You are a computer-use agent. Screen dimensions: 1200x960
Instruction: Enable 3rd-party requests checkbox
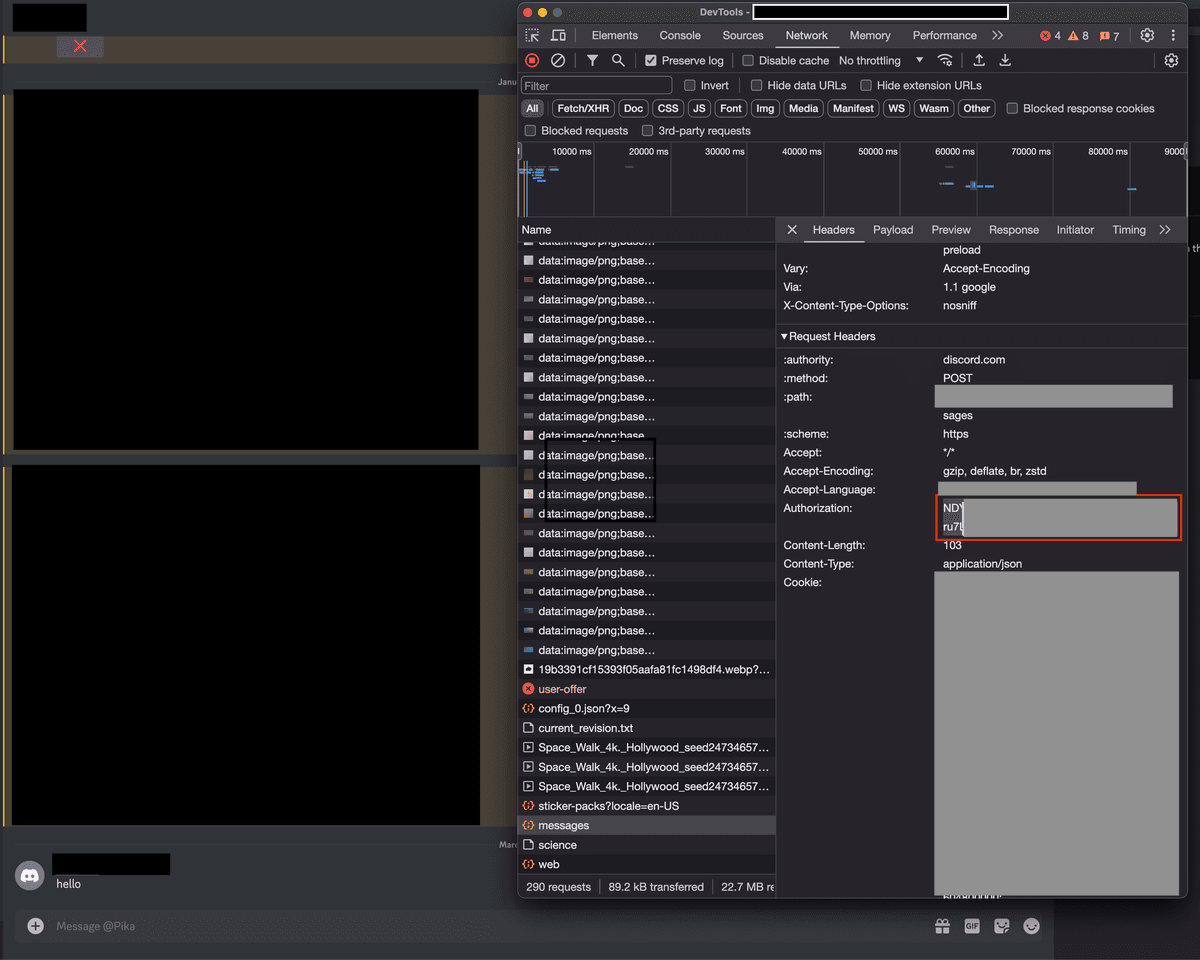[647, 131]
